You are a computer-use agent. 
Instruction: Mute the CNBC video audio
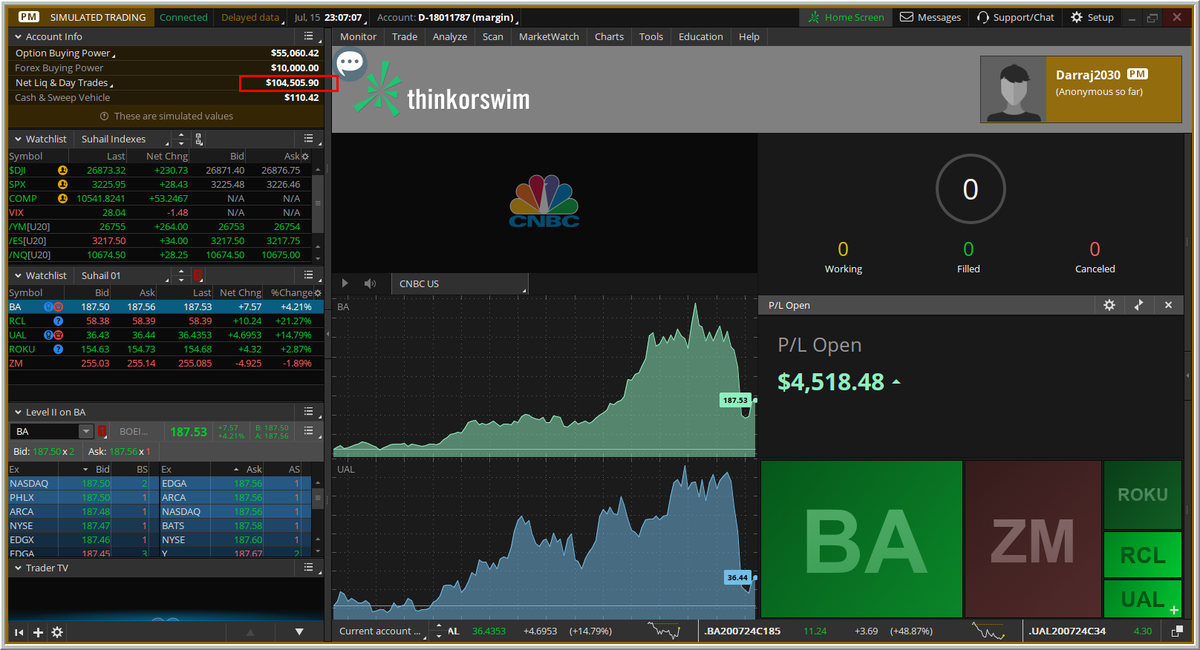(x=370, y=284)
